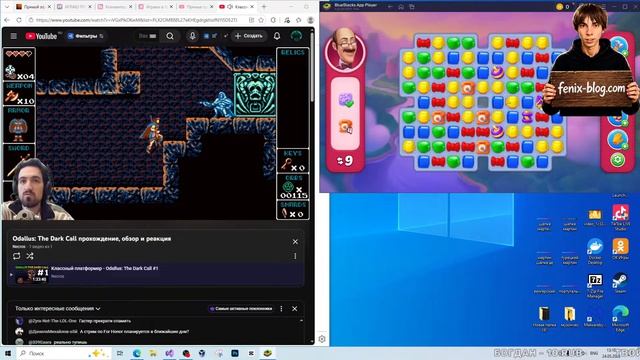Open the YouTube hamburger guide menu

pyautogui.click(x=13, y=36)
